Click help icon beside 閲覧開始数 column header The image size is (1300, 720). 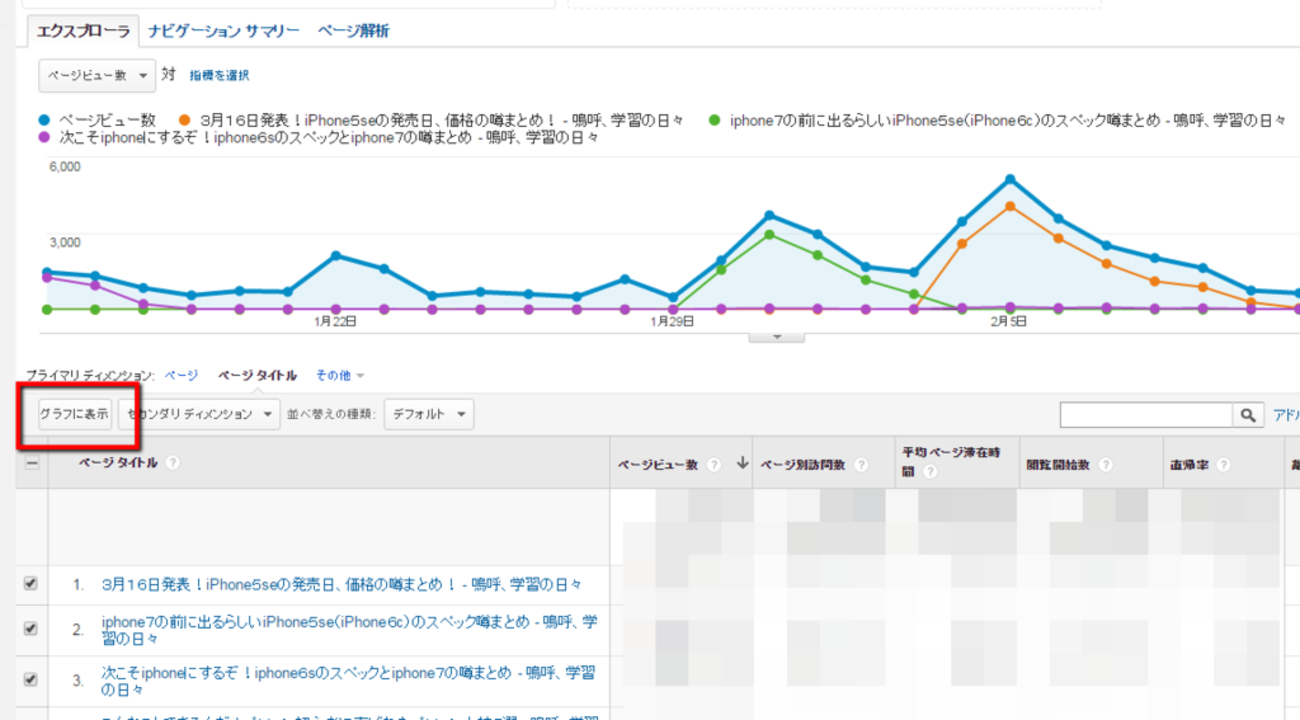[x=1107, y=465]
